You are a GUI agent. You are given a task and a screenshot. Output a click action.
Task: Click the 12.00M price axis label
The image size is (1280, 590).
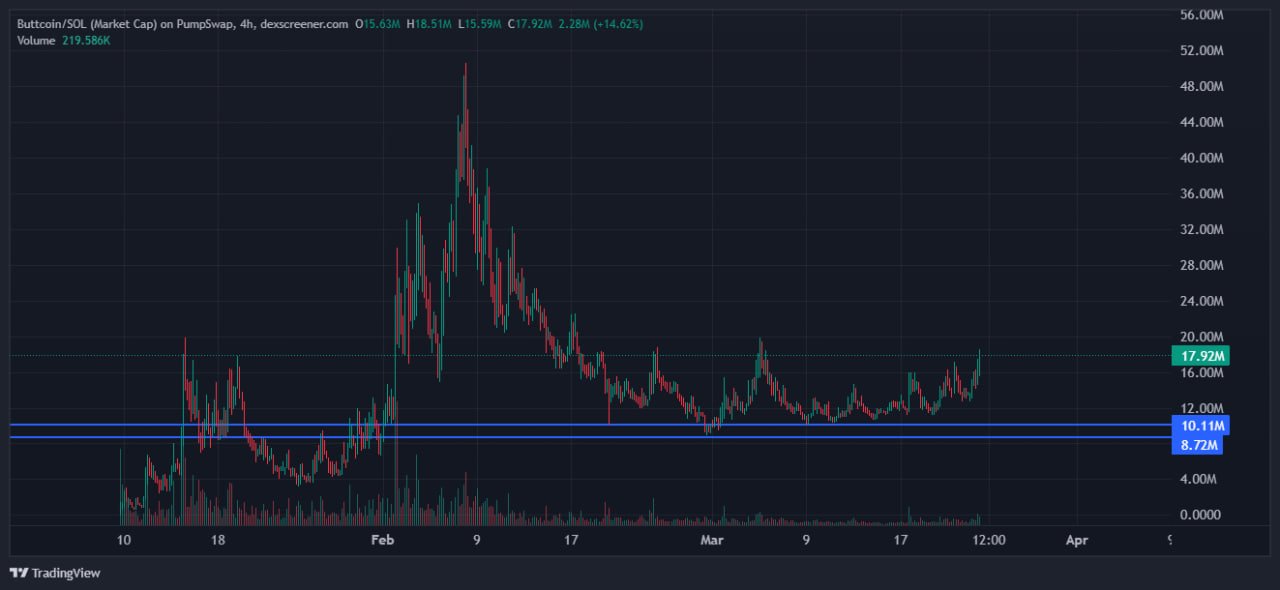(x=1201, y=408)
